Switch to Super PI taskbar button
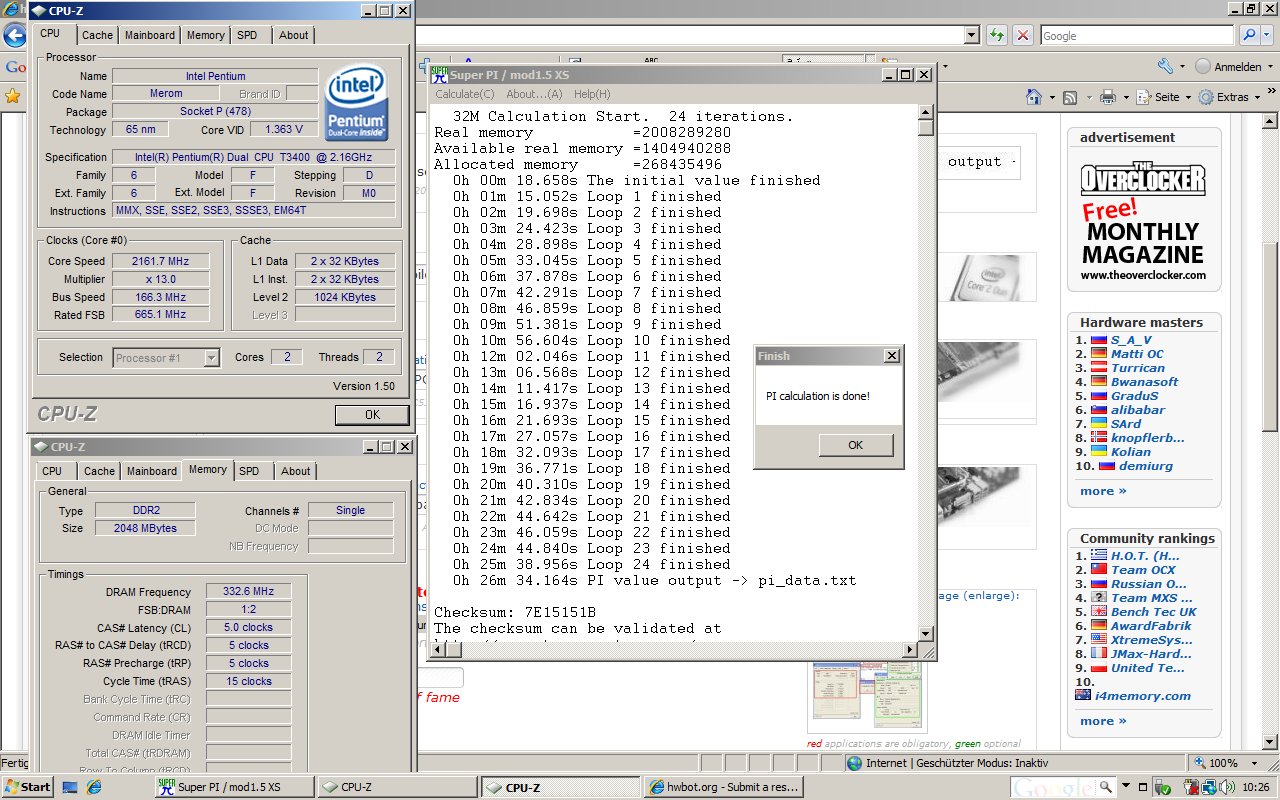The height and width of the screenshot is (800, 1280). (234, 787)
